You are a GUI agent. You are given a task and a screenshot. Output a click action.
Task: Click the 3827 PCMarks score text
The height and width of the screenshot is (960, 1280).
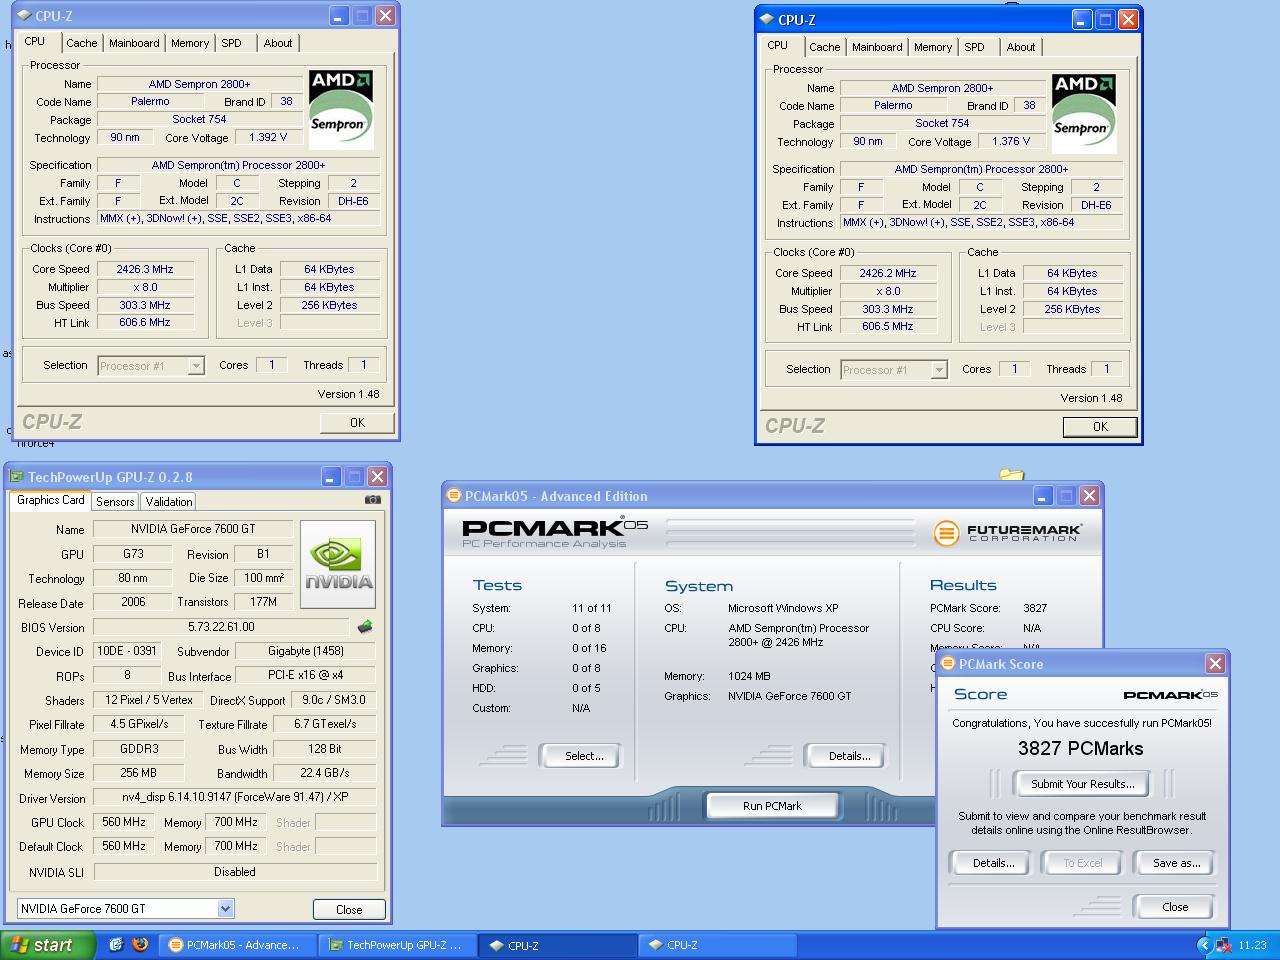click(x=1080, y=749)
